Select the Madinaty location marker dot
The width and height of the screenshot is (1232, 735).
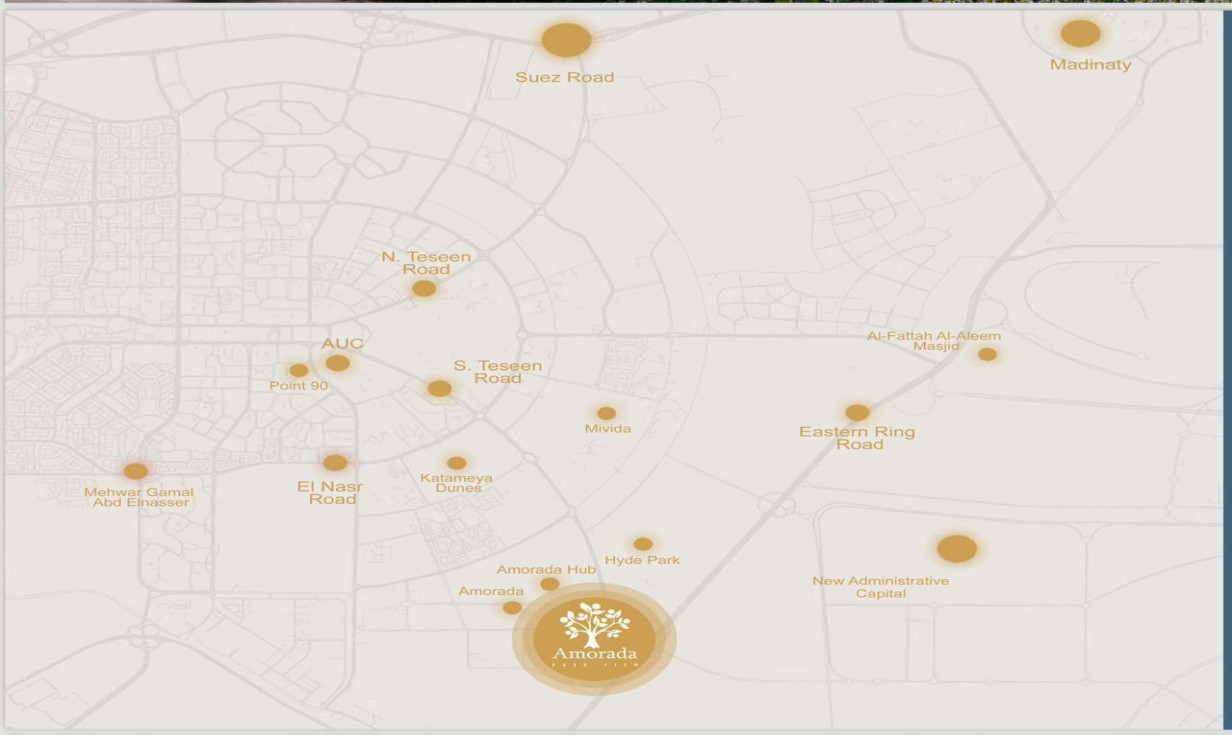tap(1080, 34)
